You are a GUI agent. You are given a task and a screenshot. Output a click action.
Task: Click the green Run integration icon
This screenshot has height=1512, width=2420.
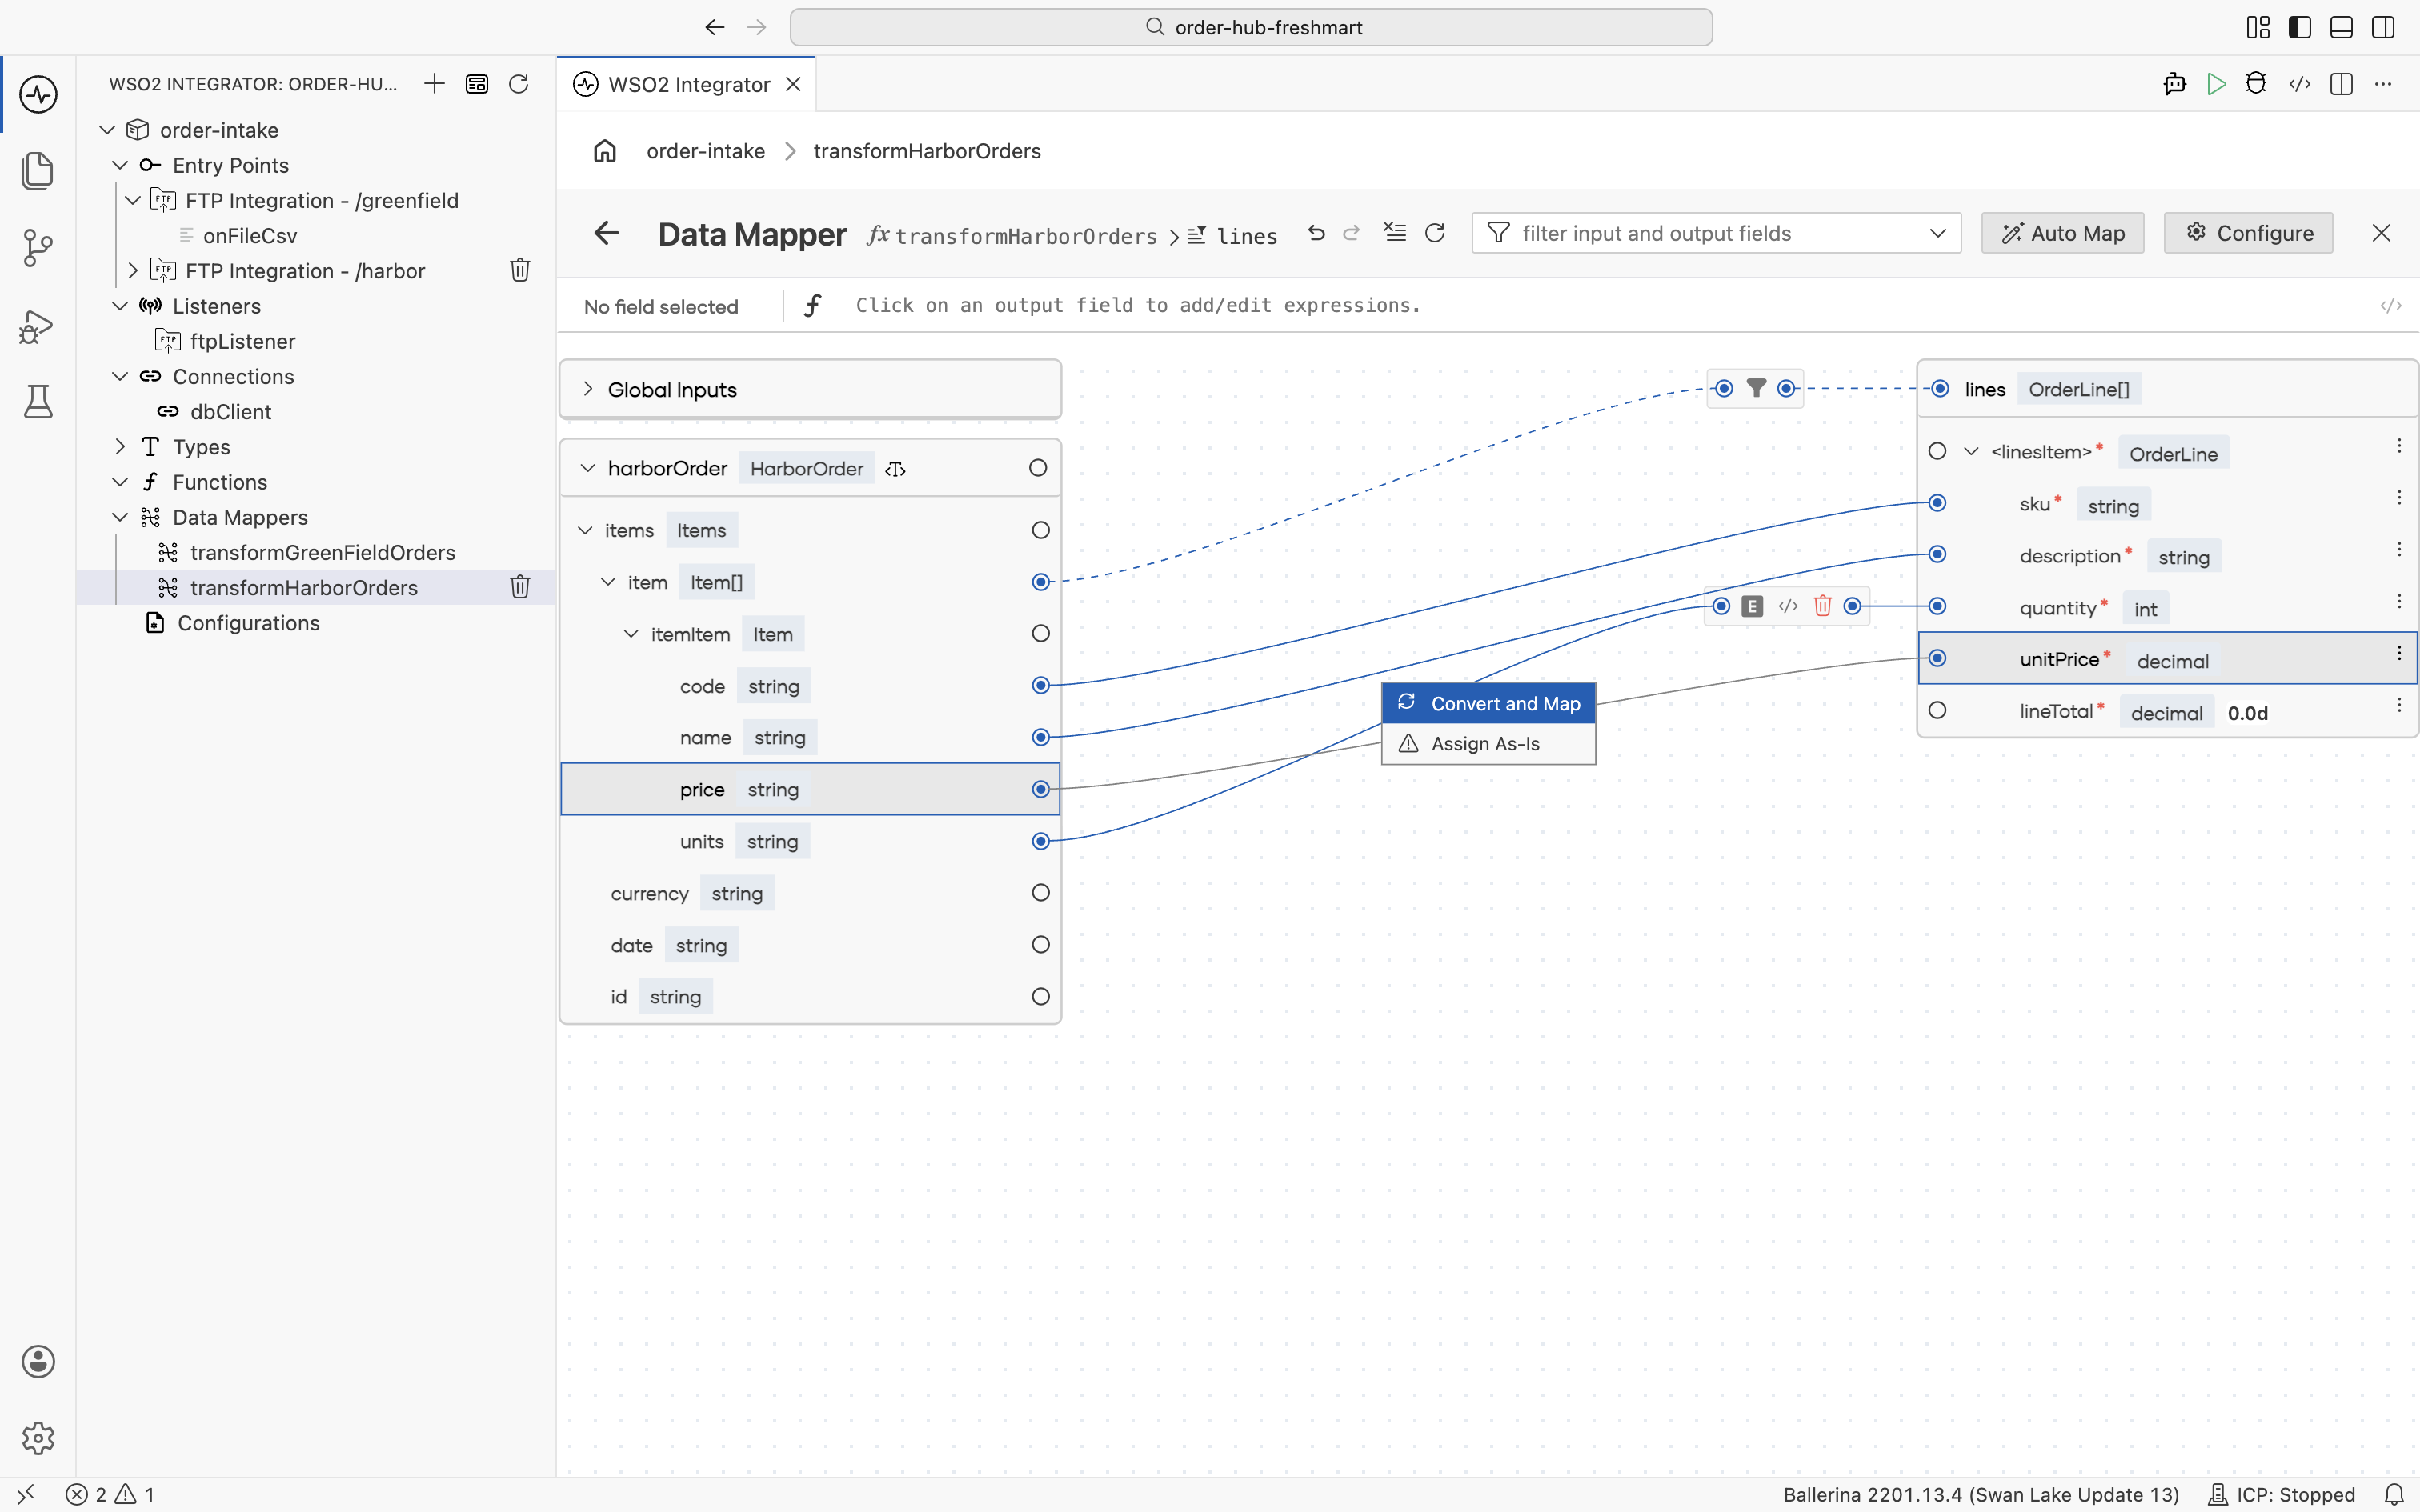(x=2216, y=84)
